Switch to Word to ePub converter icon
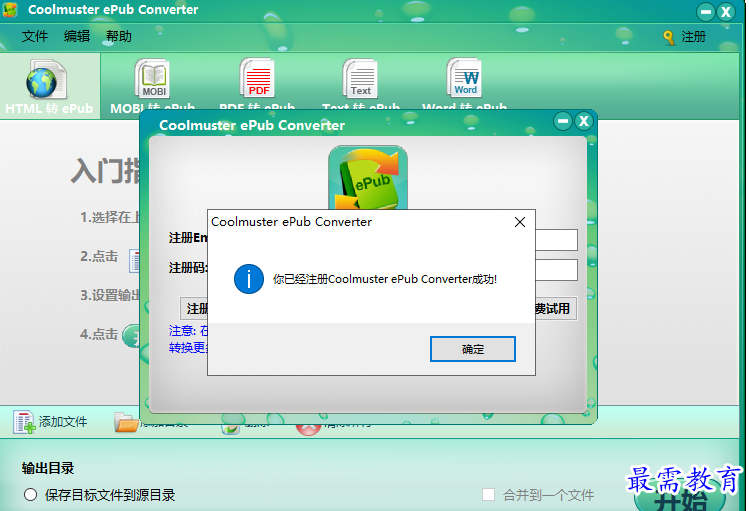749x511 pixels. tap(464, 78)
